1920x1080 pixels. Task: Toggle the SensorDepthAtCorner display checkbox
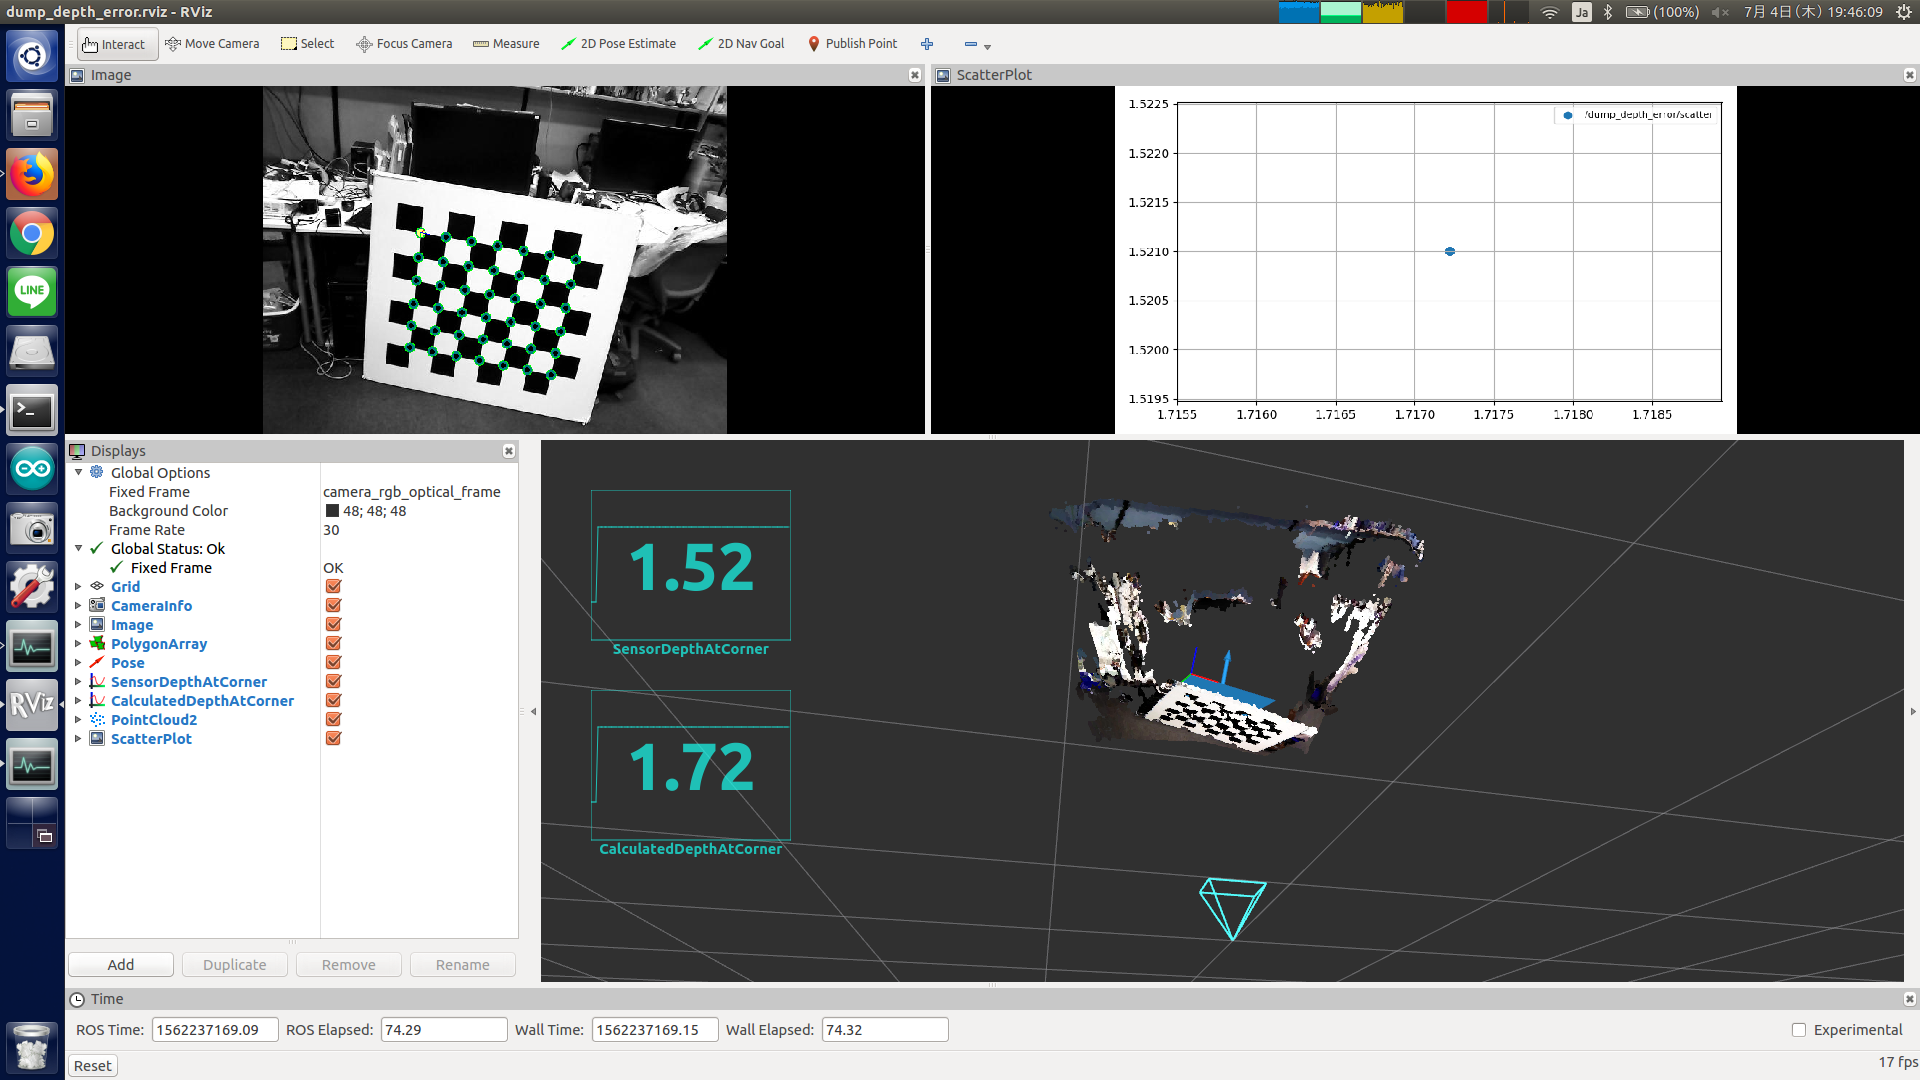pyautogui.click(x=333, y=682)
